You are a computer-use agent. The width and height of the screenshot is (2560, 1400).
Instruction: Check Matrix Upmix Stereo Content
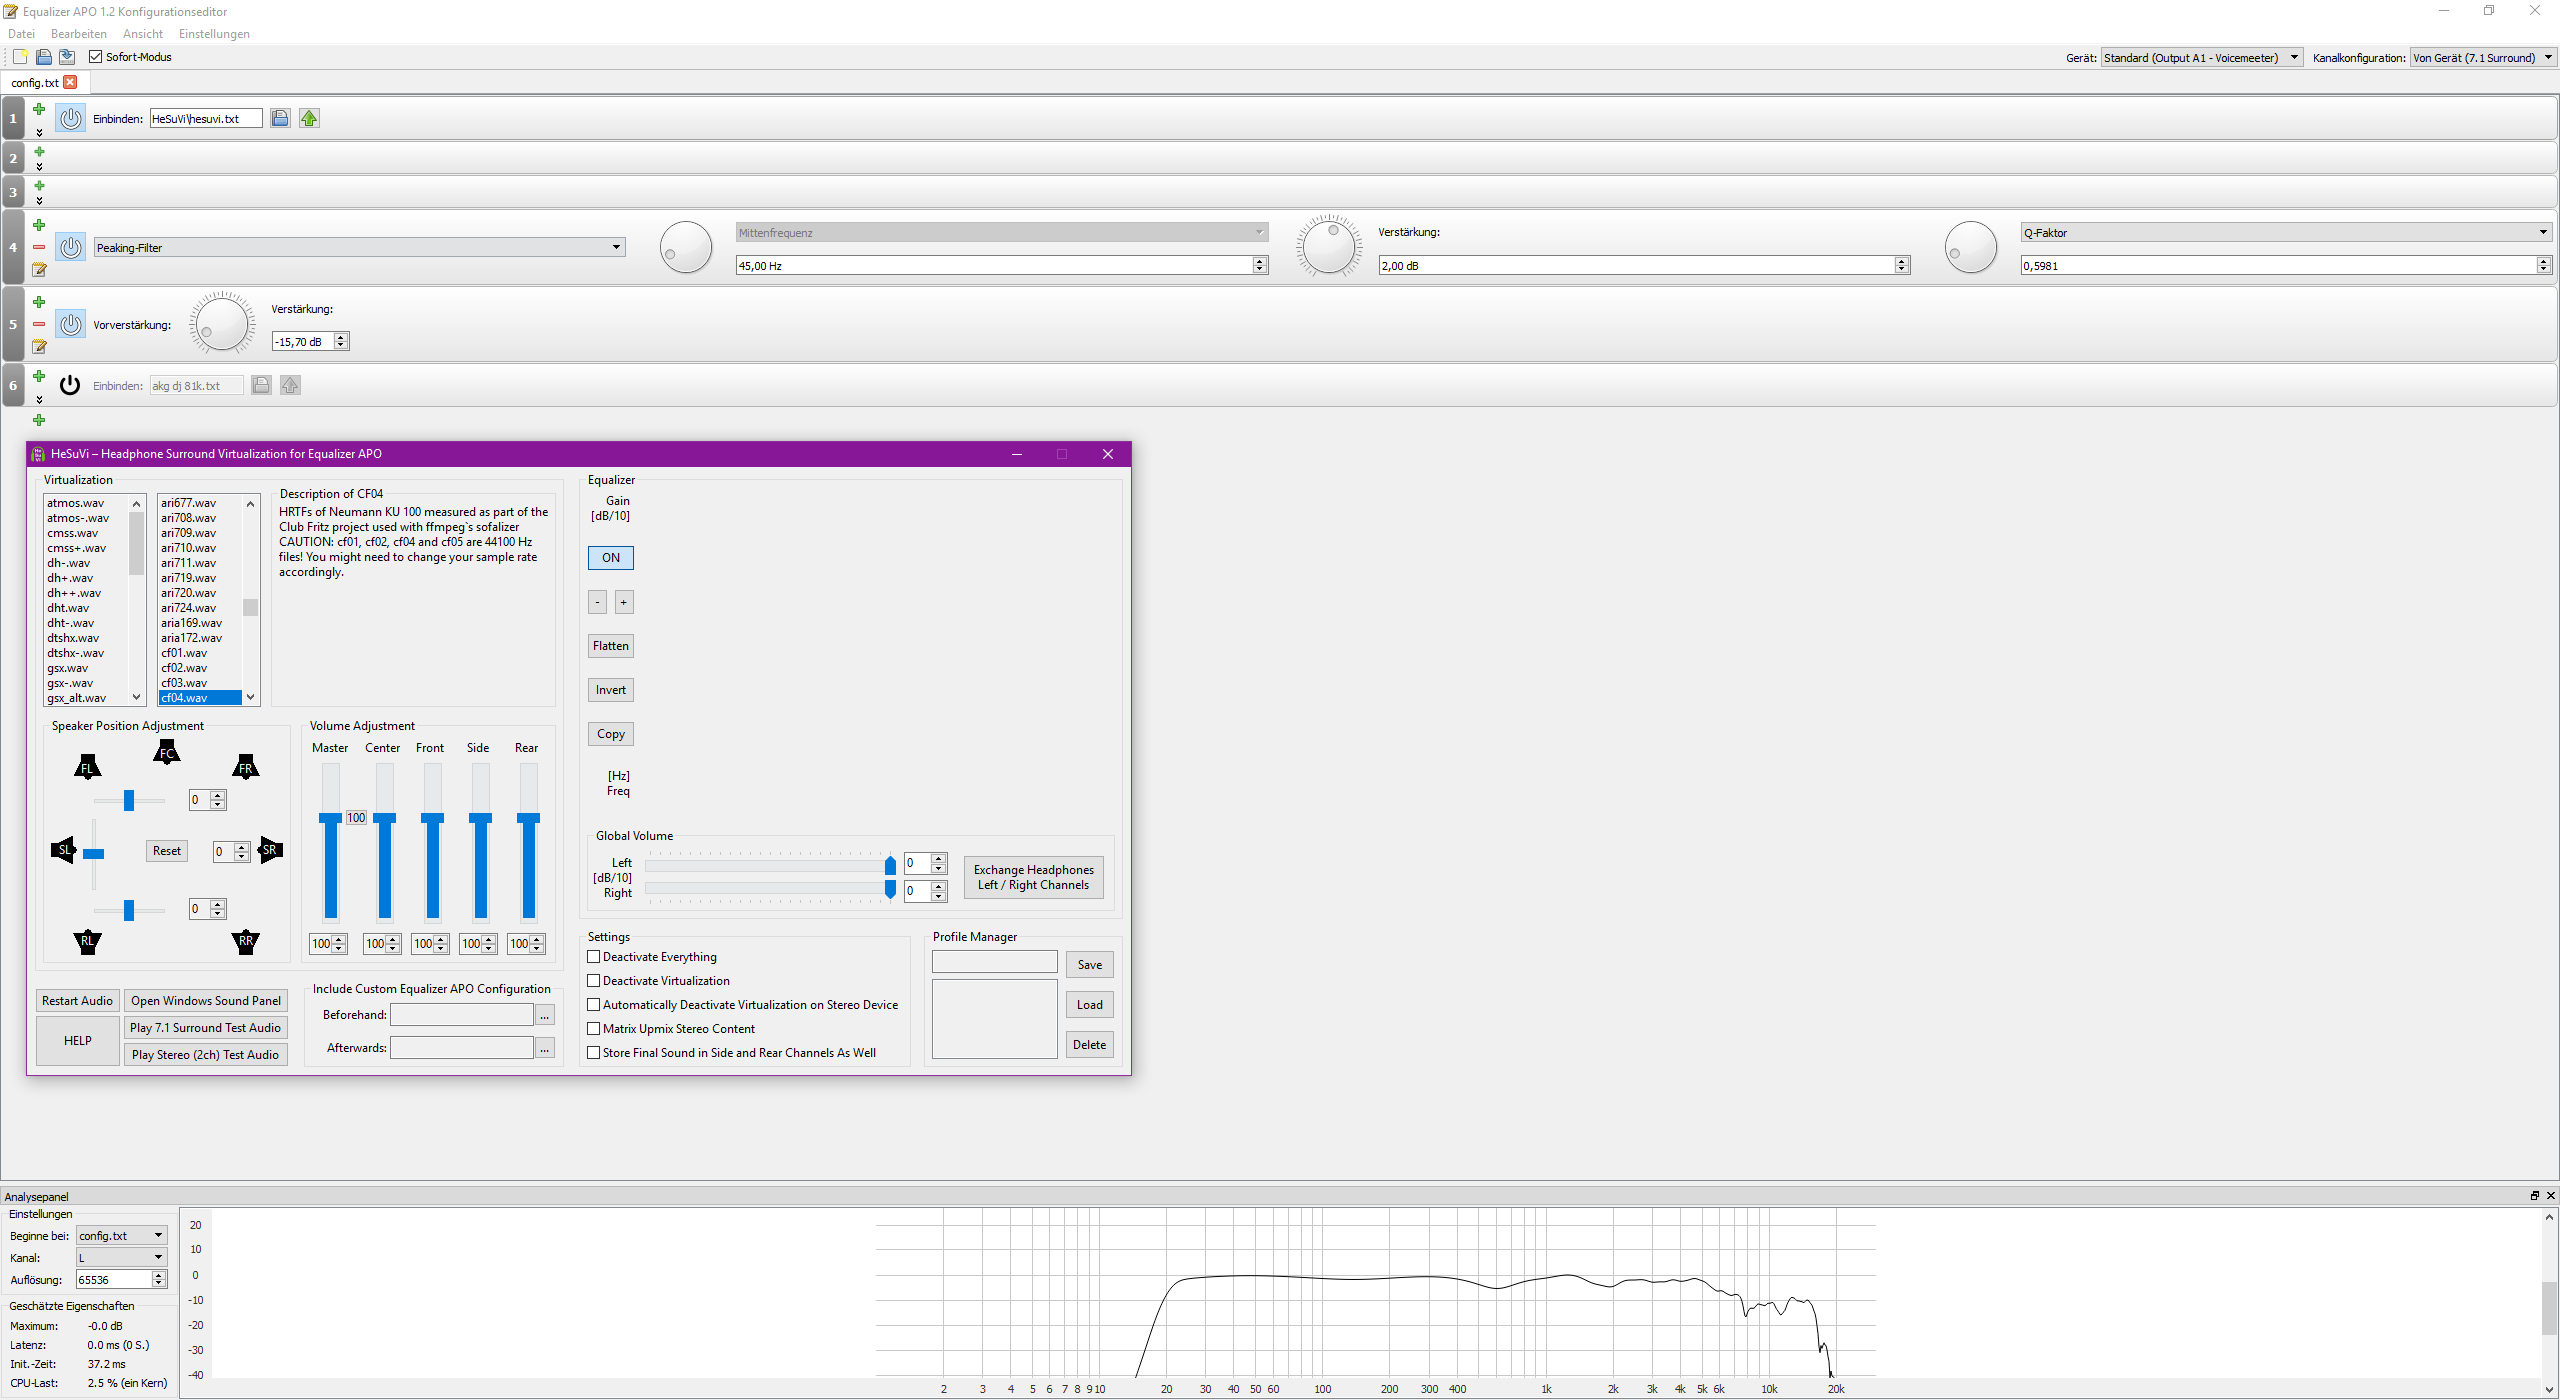594,1029
